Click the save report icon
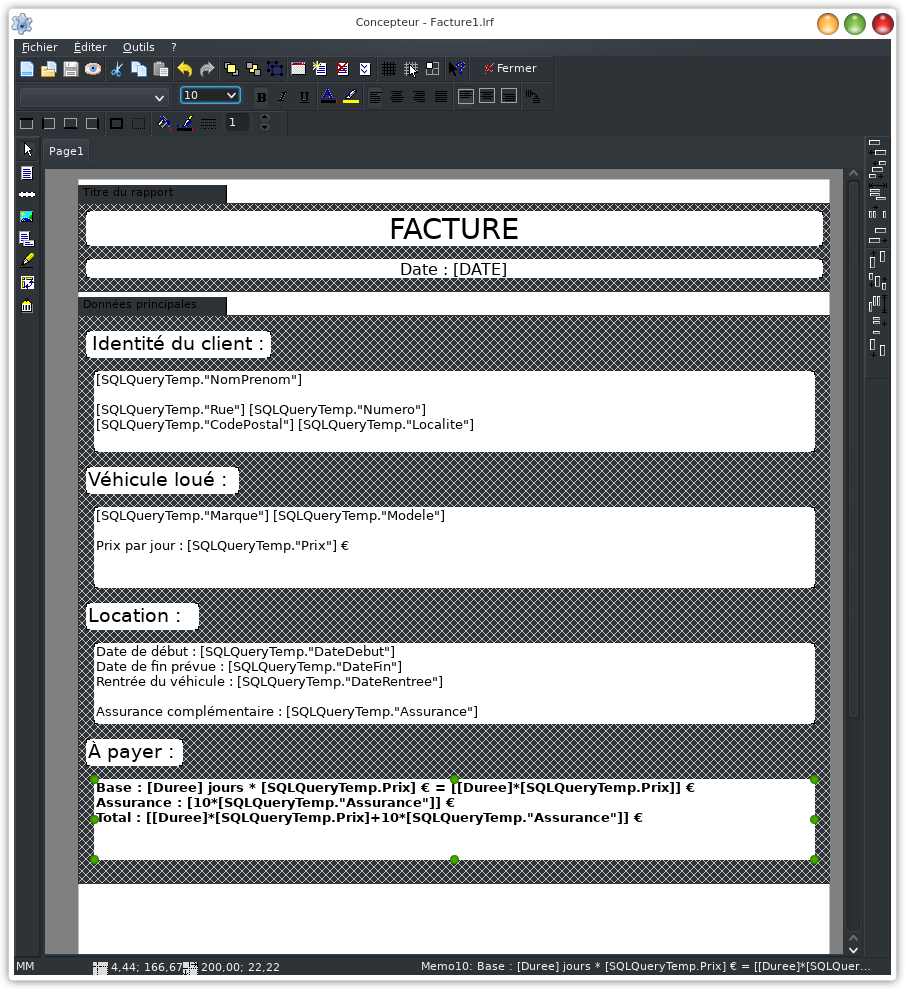This screenshot has height=989, width=905. click(x=71, y=69)
